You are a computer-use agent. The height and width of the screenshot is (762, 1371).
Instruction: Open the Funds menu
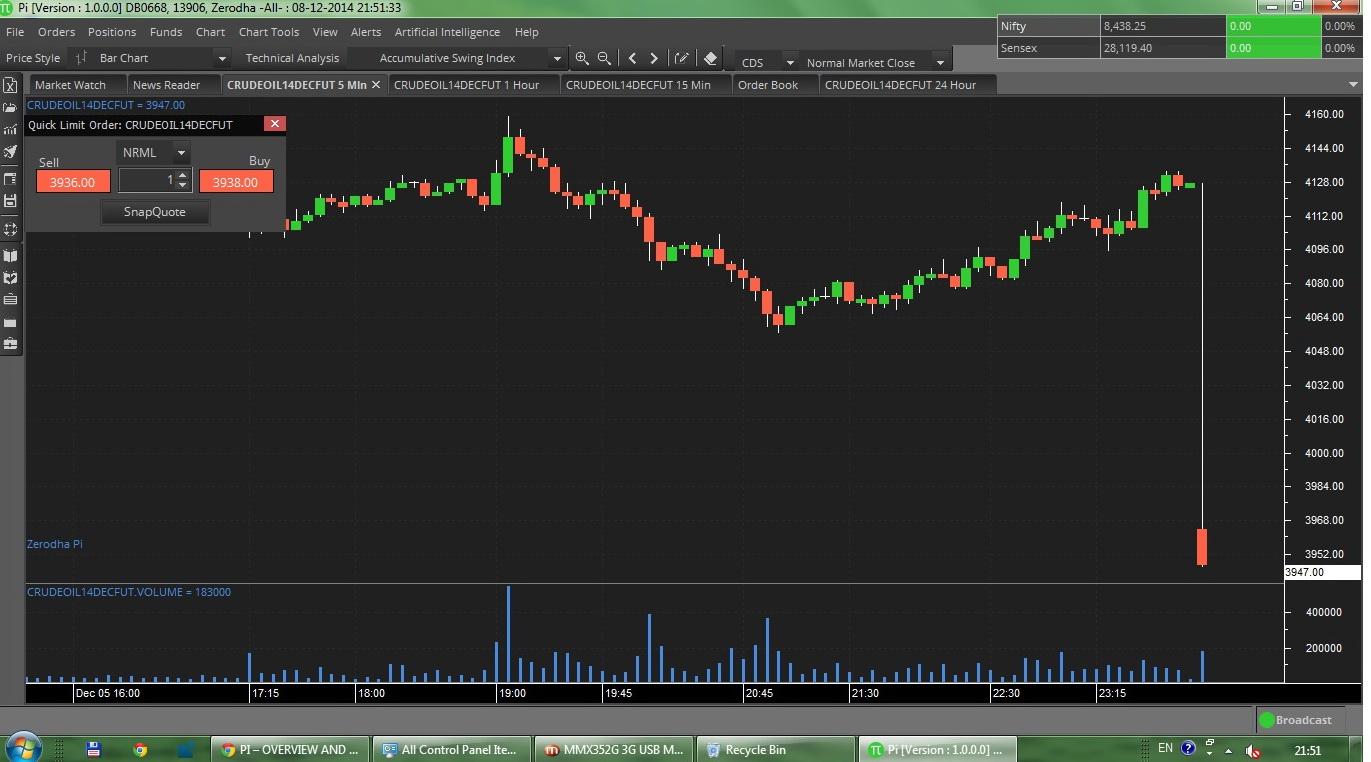166,32
